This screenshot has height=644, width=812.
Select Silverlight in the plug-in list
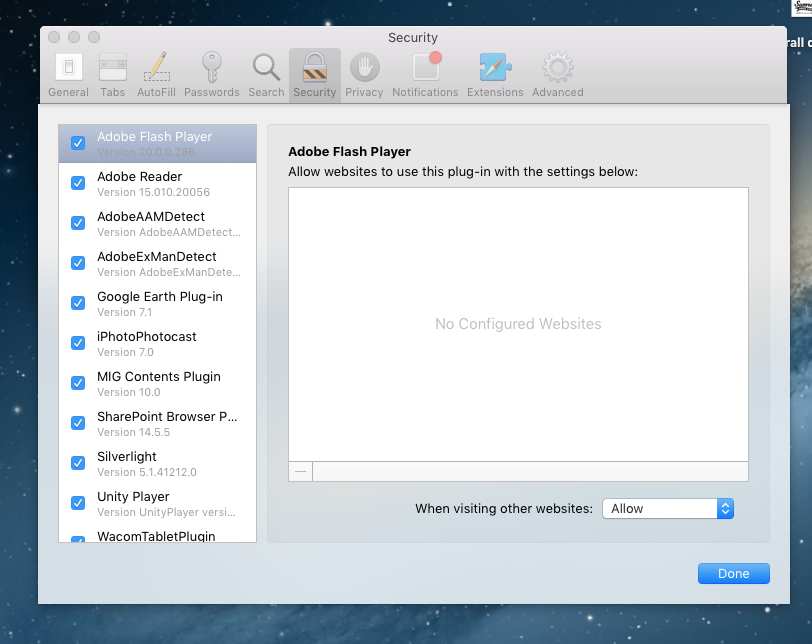(x=157, y=463)
